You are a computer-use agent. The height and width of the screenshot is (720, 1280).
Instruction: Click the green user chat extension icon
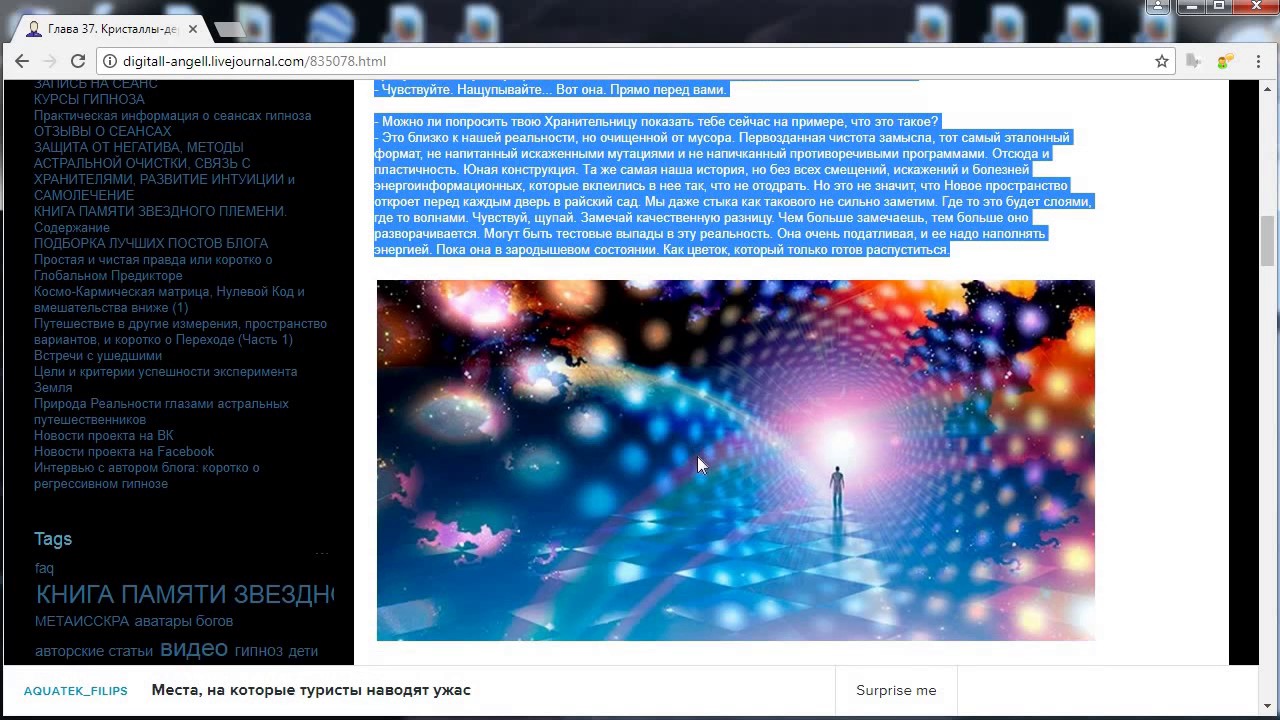tap(1224, 61)
